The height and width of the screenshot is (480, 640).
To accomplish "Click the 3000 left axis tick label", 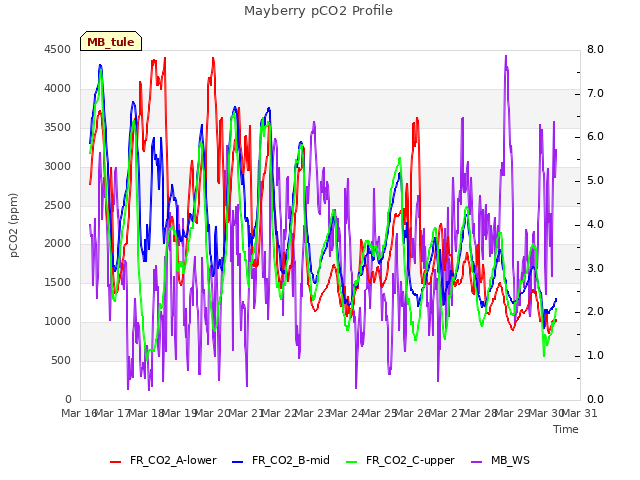I will pos(58,167).
